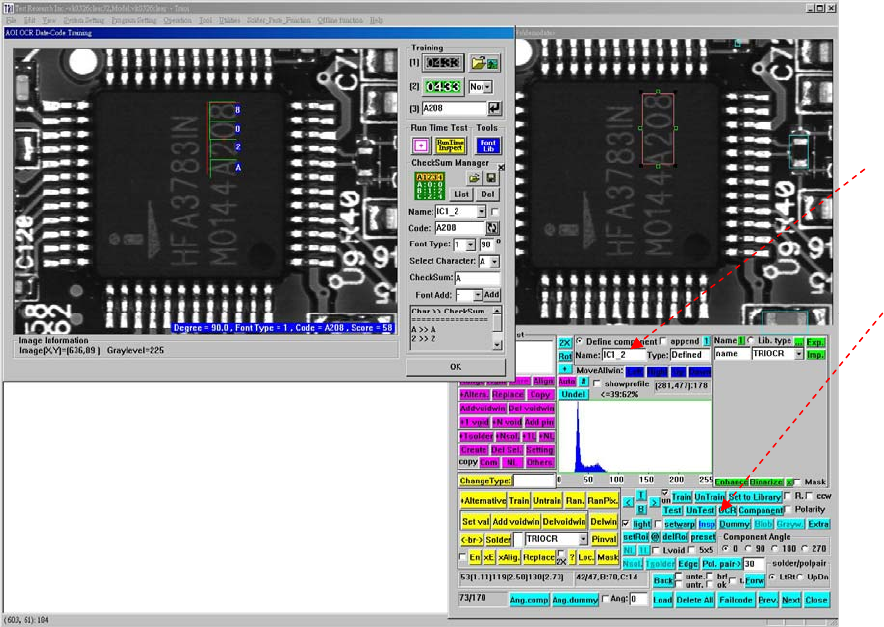
Task: Tick the append checkbox
Action: pos(664,341)
